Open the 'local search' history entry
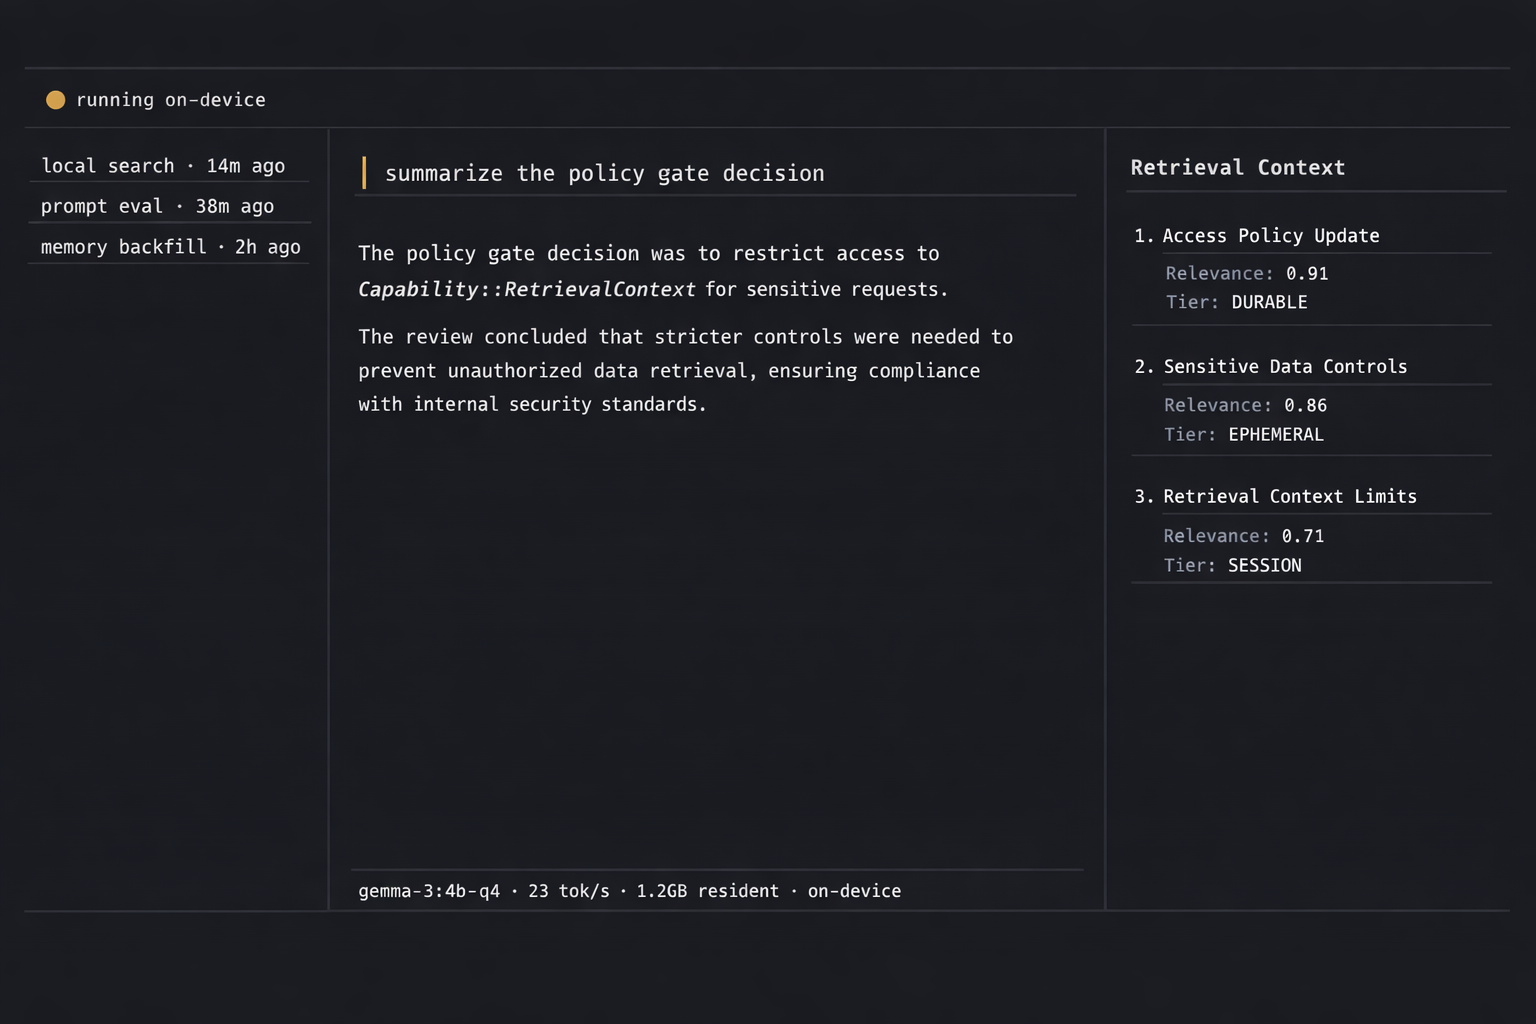 (x=163, y=166)
